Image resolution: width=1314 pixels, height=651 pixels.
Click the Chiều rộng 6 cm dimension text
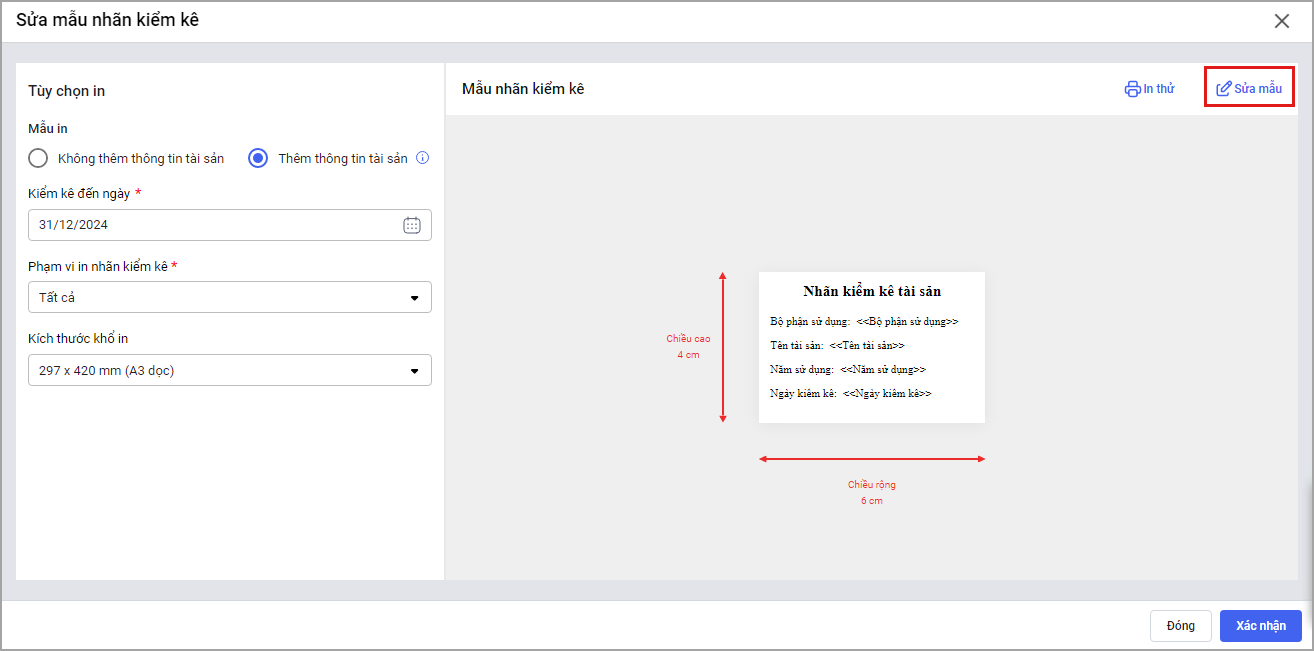871,493
